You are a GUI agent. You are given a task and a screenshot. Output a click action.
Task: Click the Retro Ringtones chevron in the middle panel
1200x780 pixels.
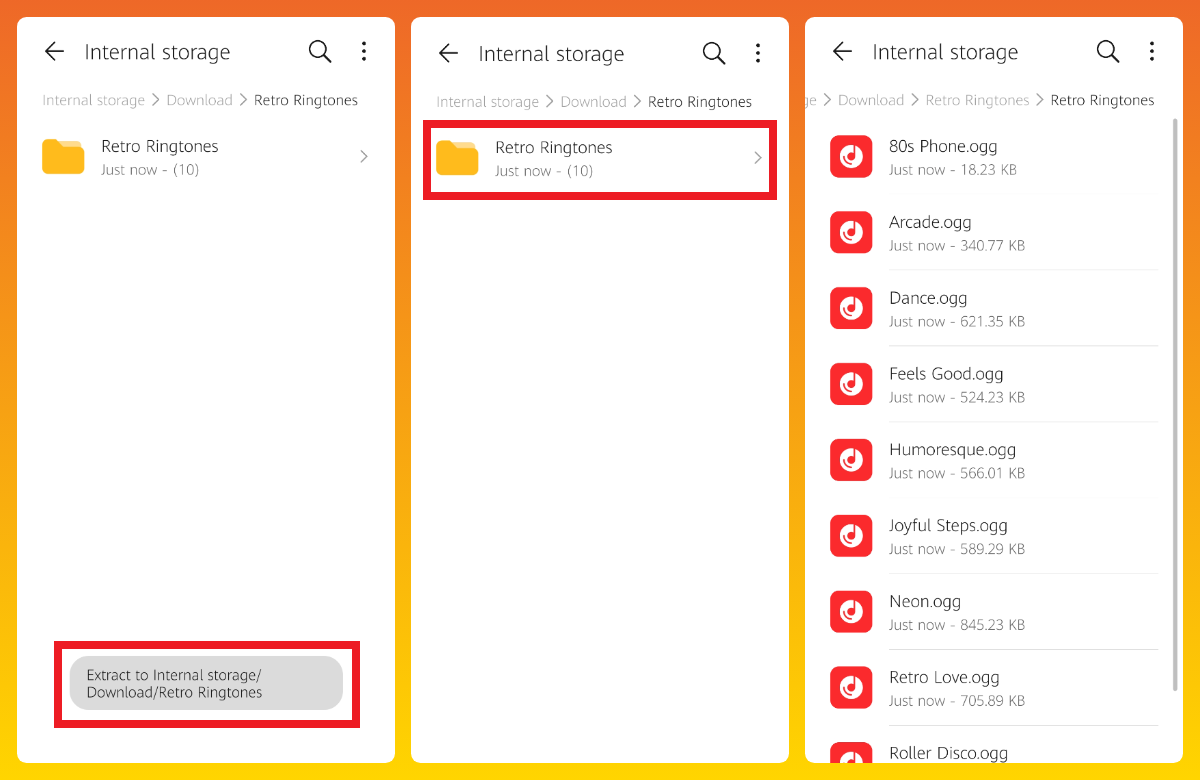[758, 158]
